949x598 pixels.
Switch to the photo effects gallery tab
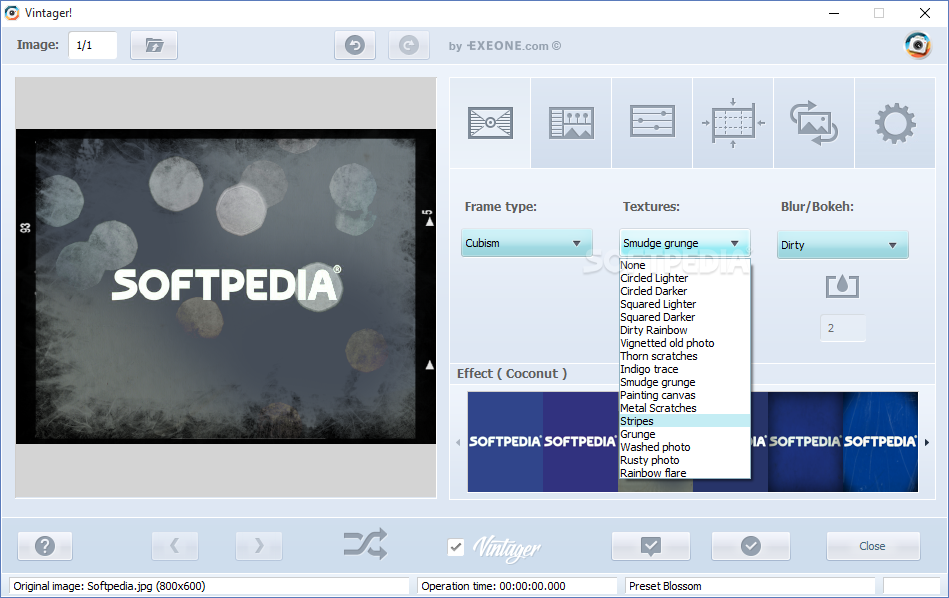tap(571, 123)
